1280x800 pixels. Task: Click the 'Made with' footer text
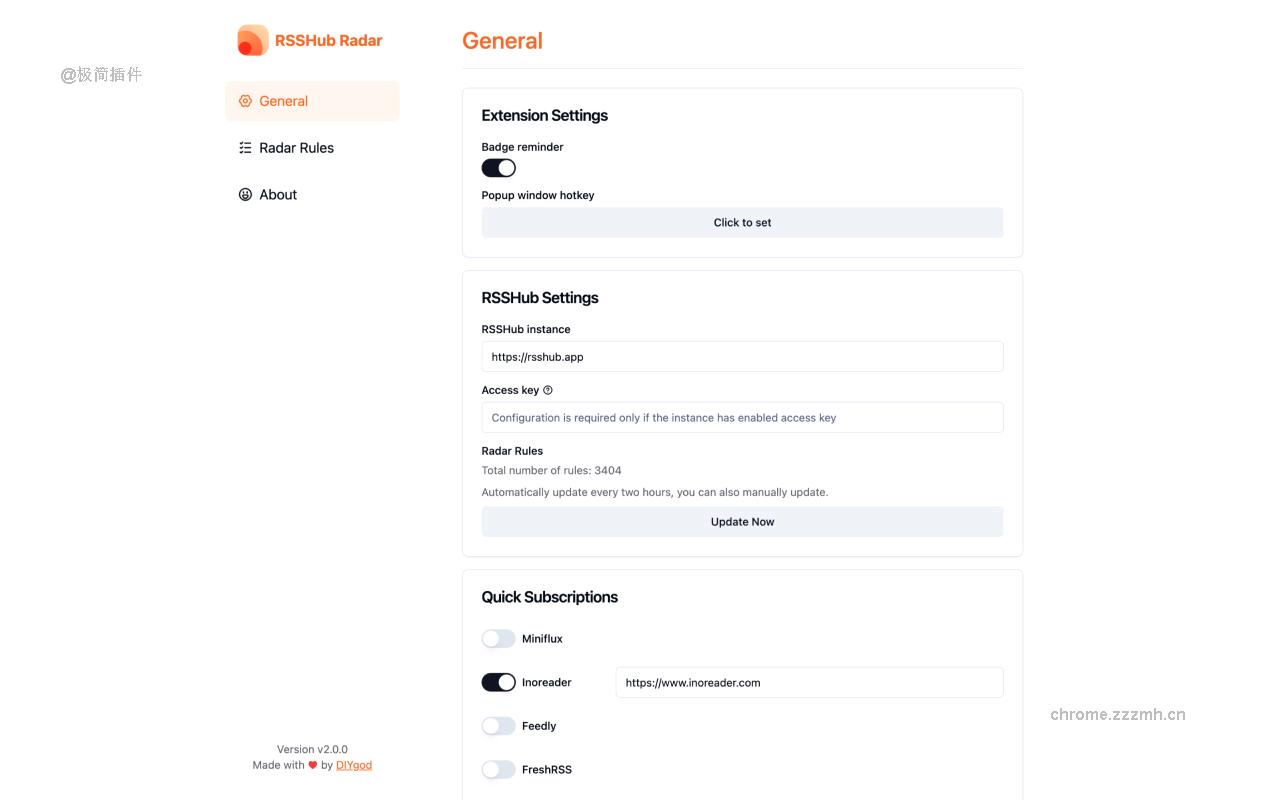pyautogui.click(x=278, y=765)
